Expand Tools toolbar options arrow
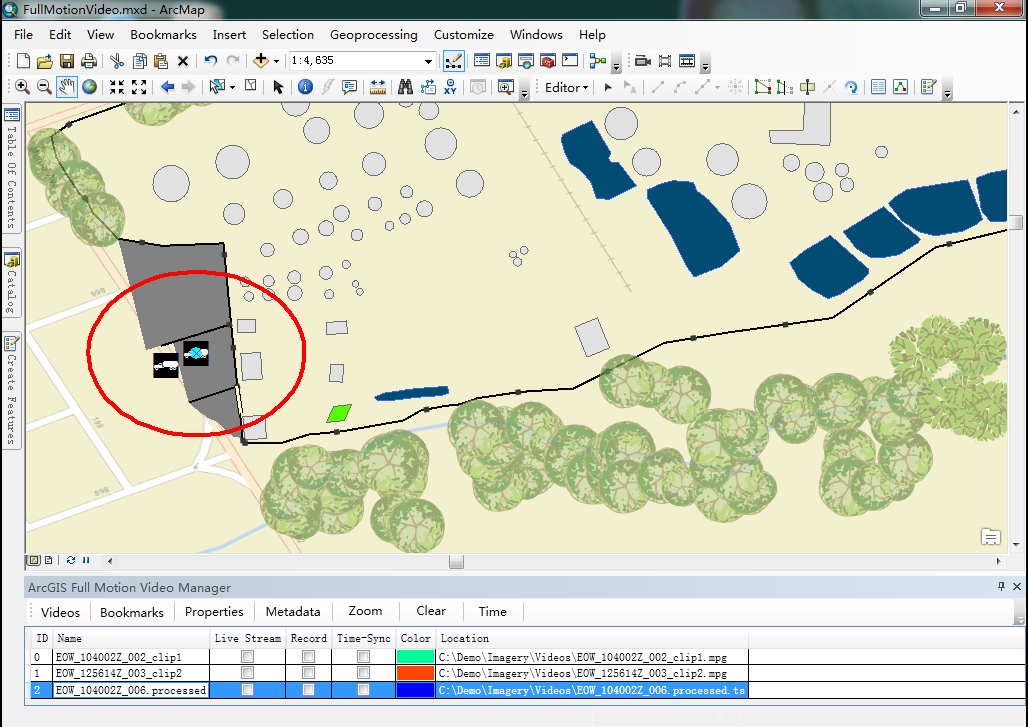 click(x=524, y=92)
